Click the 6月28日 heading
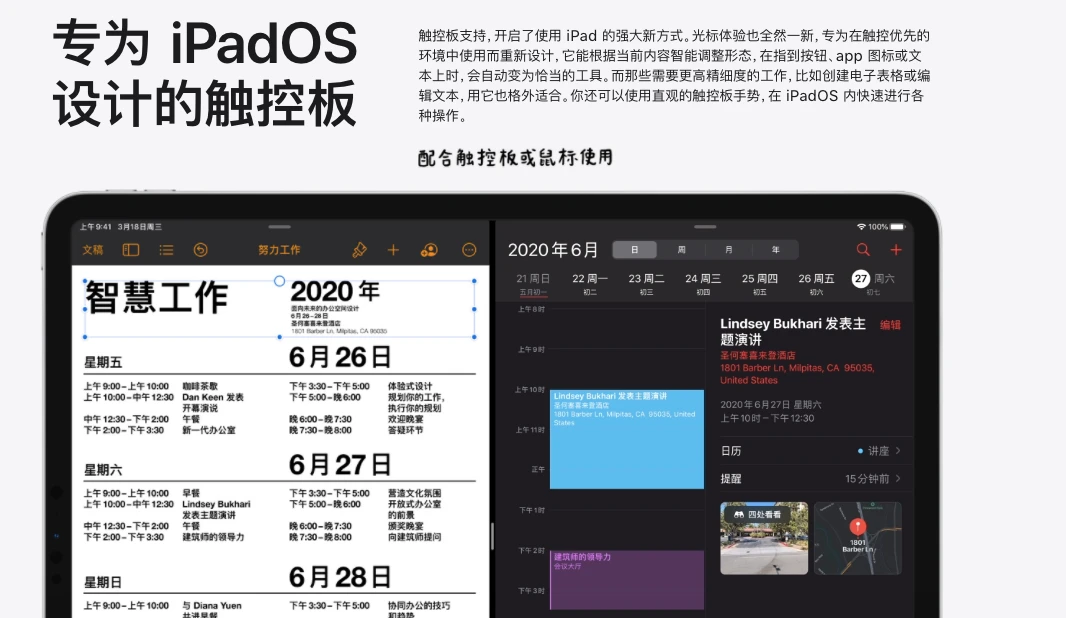 point(340,577)
